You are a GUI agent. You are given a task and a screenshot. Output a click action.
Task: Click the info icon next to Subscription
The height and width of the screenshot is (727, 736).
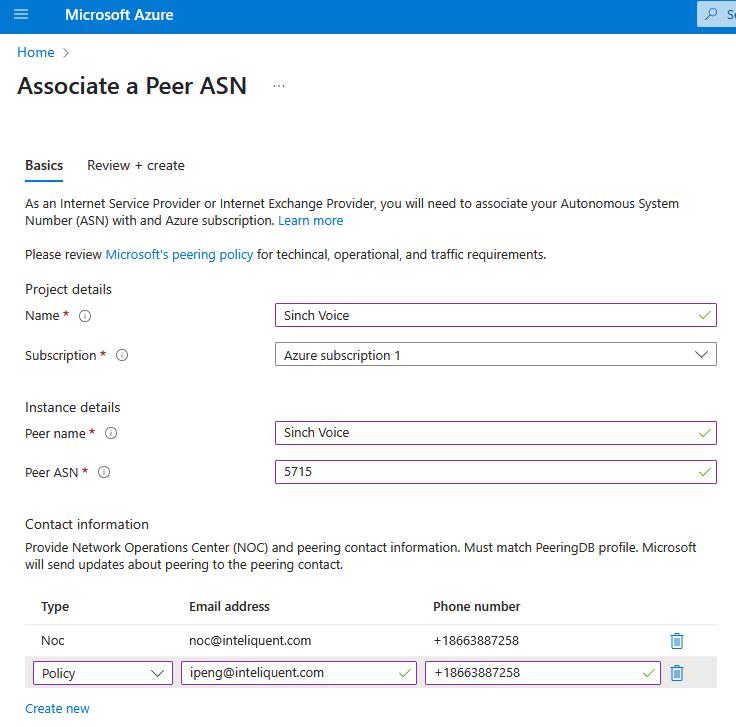122,355
